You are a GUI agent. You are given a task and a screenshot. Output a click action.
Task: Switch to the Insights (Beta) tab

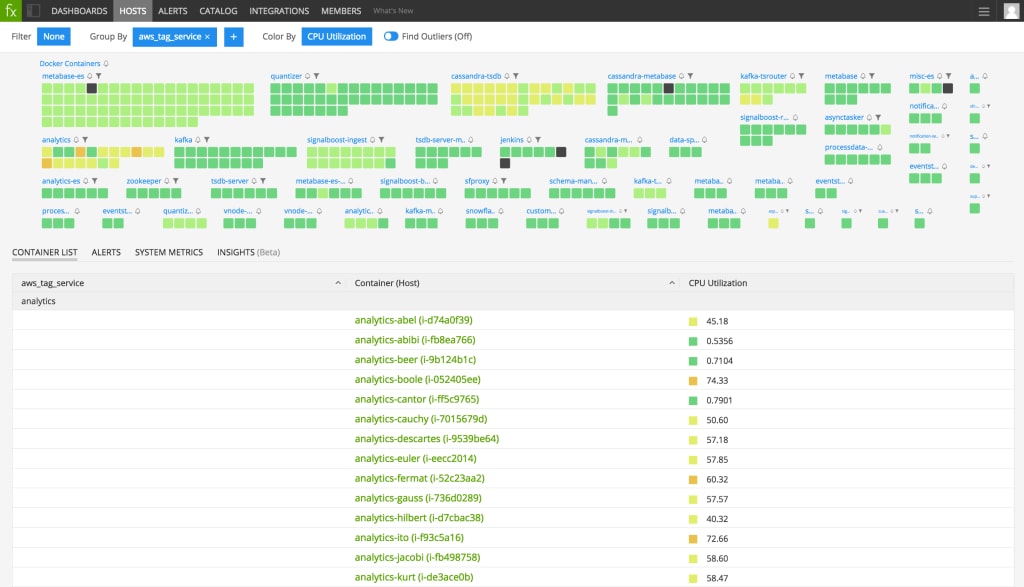coord(248,252)
